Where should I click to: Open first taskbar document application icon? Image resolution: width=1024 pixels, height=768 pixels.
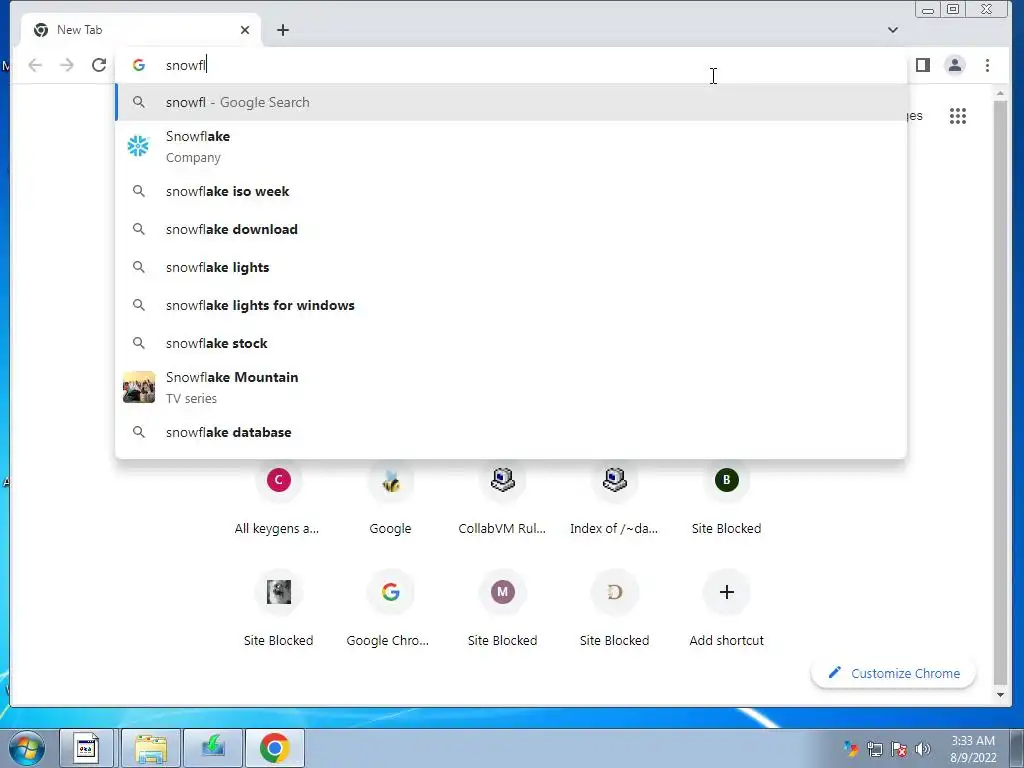86,748
